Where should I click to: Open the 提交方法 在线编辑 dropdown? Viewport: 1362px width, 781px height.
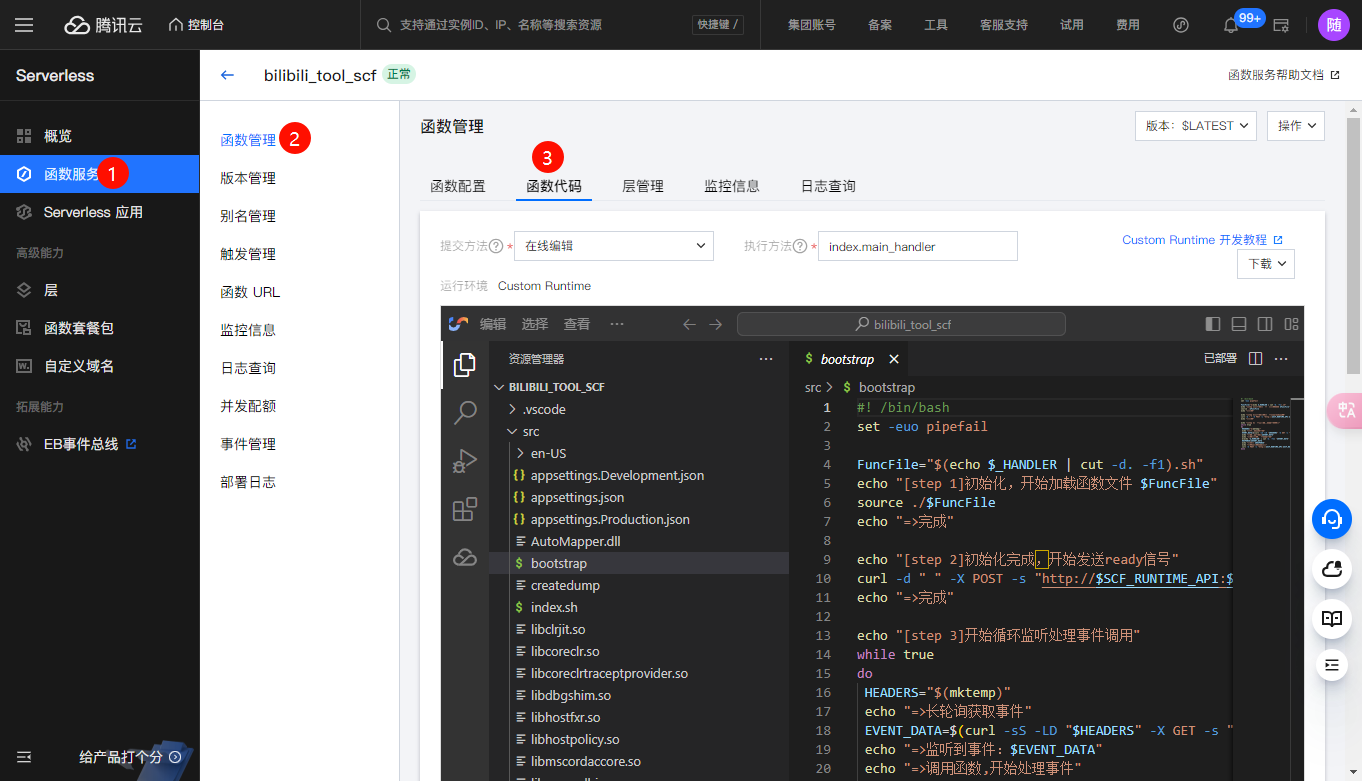[614, 246]
